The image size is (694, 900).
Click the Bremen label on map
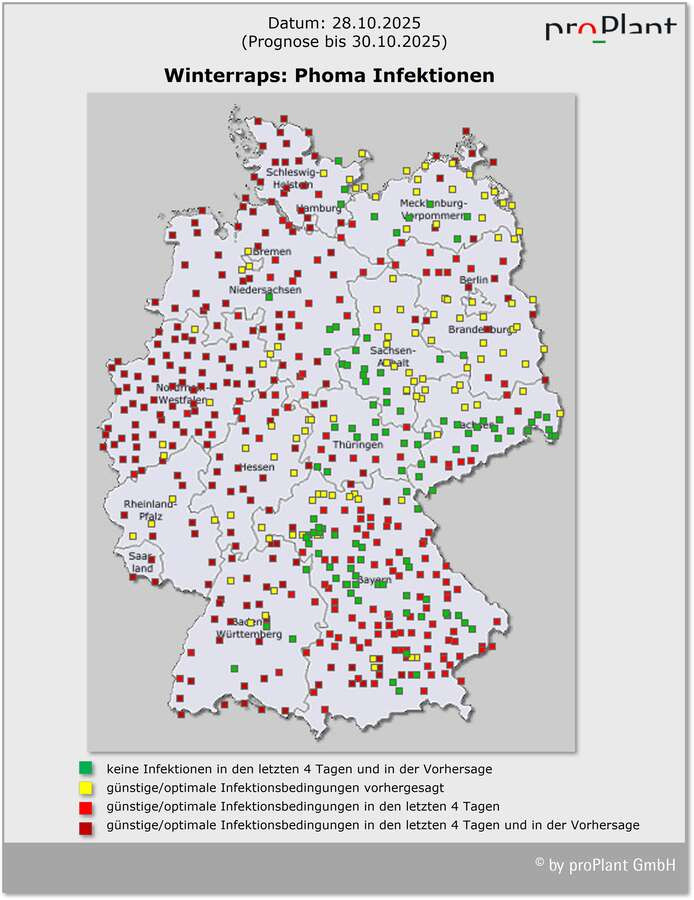(x=271, y=251)
